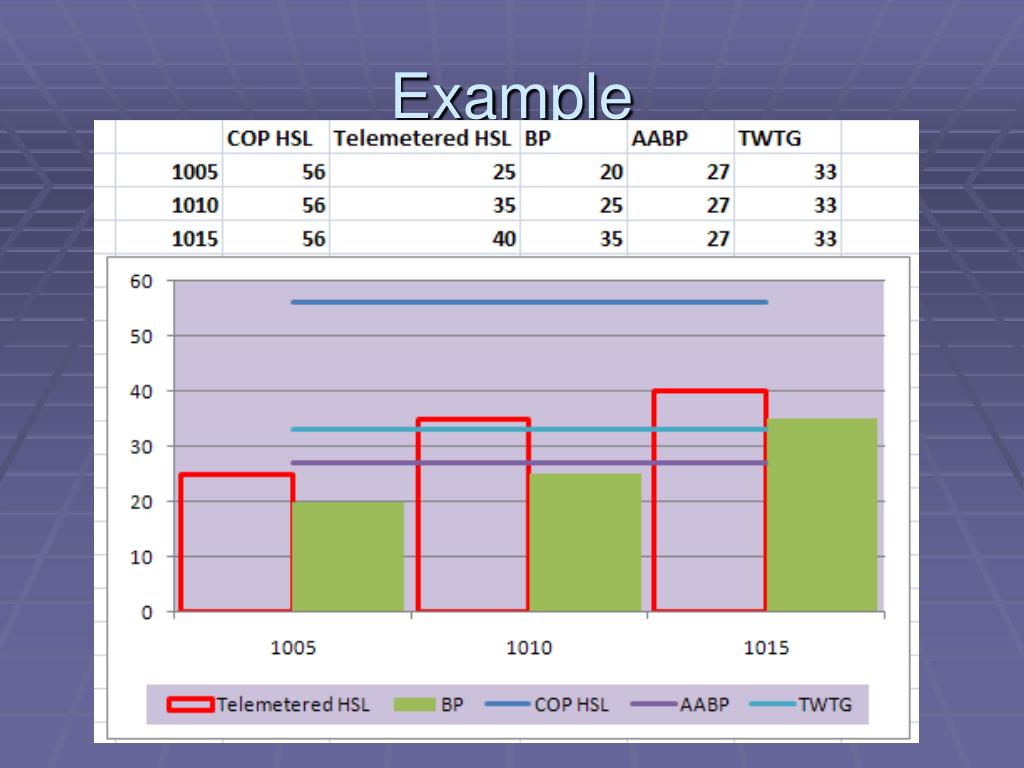Click y-axis label 60
Image resolution: width=1024 pixels, height=768 pixels.
point(141,281)
